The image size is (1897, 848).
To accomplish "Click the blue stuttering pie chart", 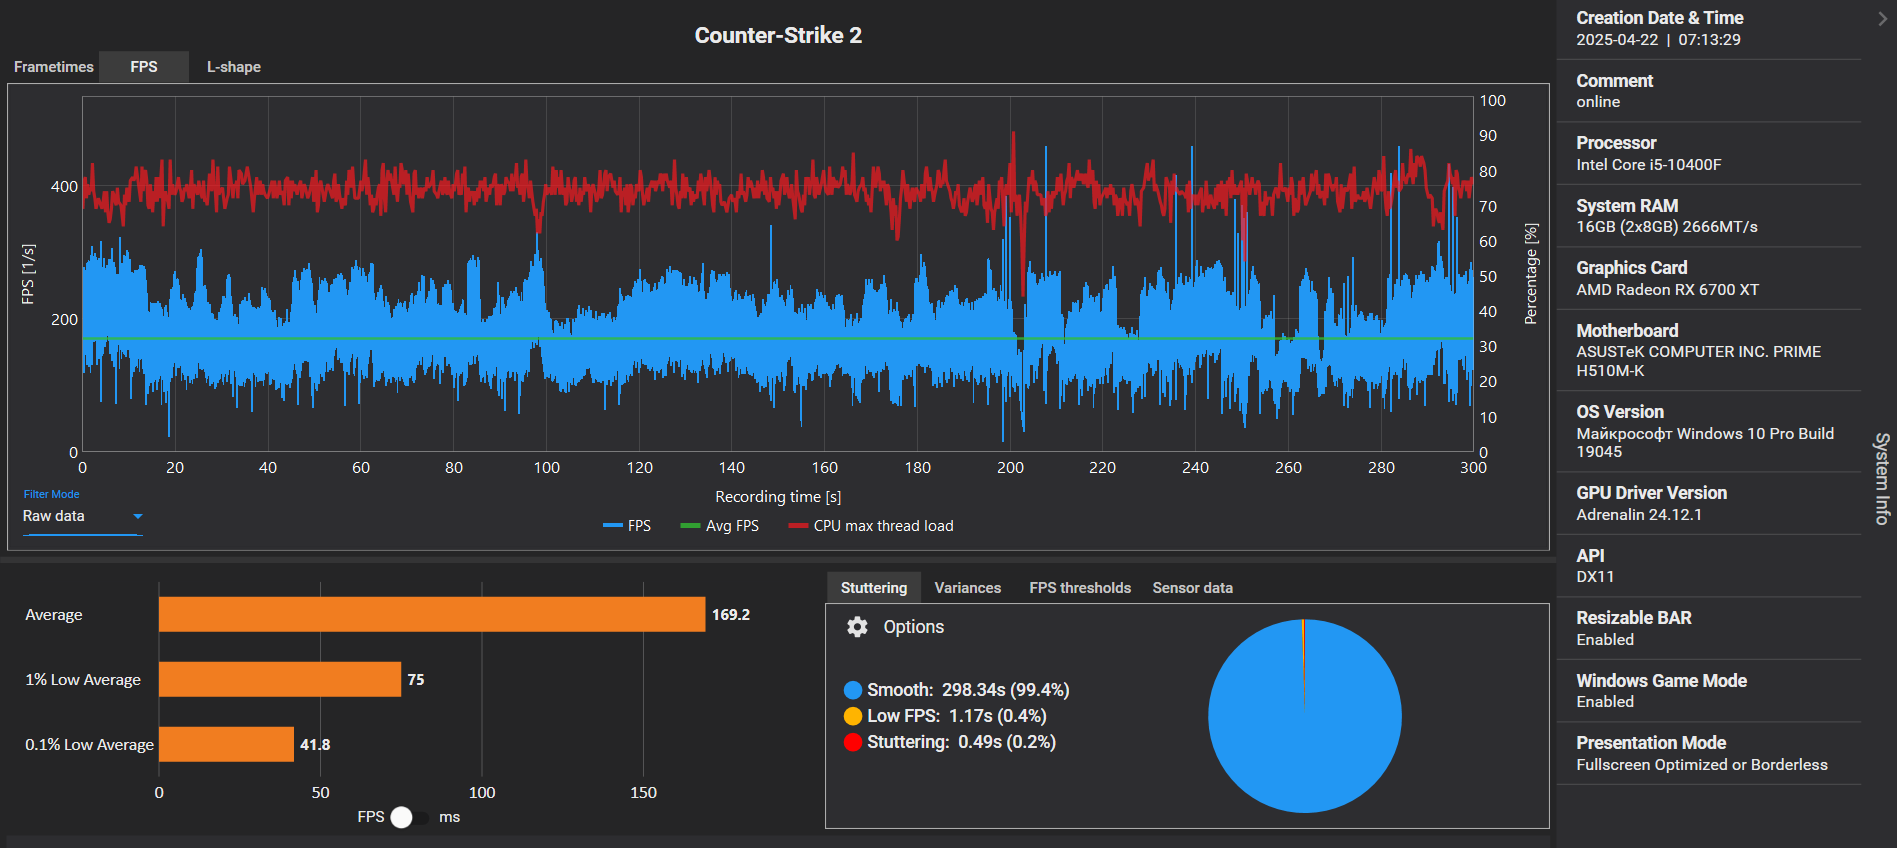I will click(x=1305, y=716).
